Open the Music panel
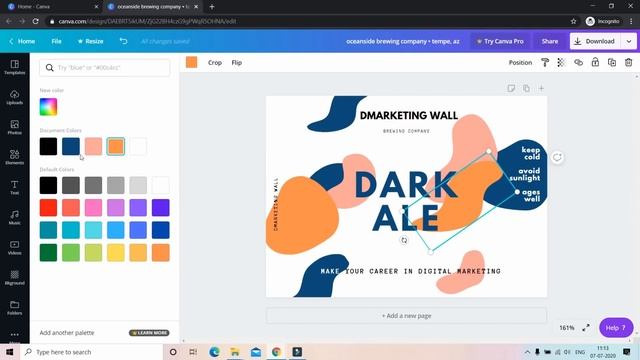This screenshot has width=640, height=360. coord(15,218)
